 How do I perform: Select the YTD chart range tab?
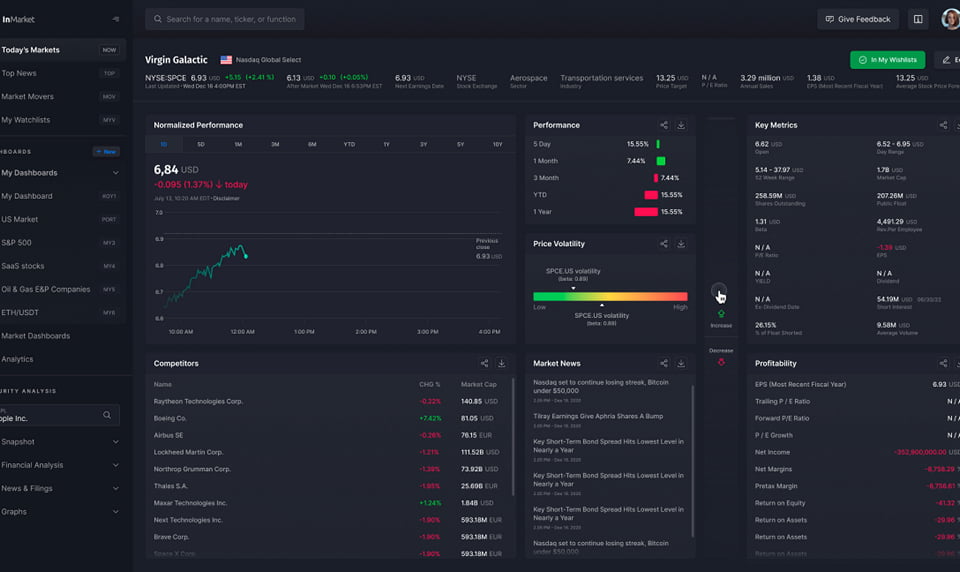coord(349,145)
